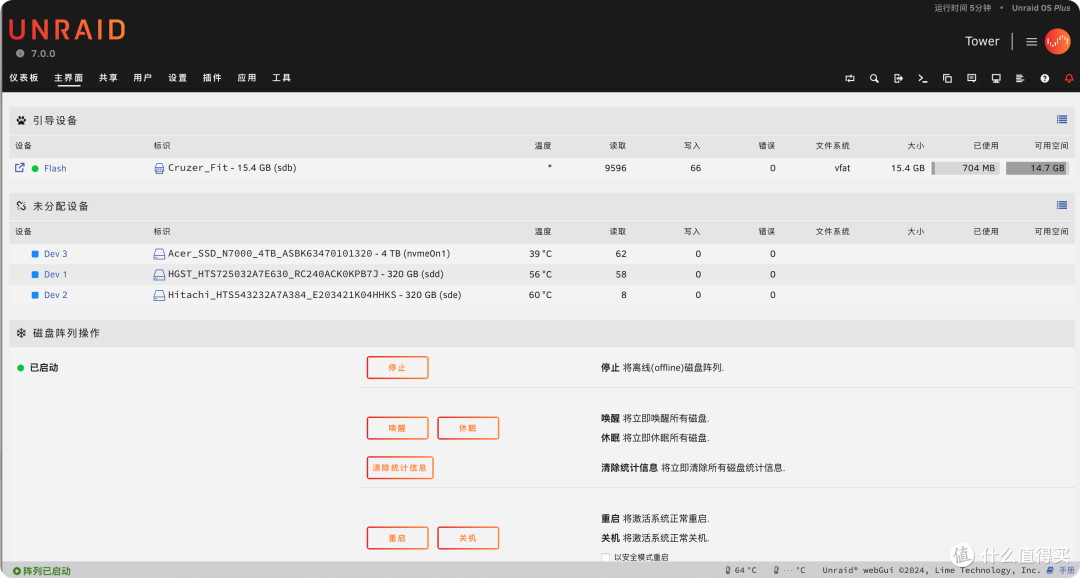Click the unlink icon in 未分配设备 header
Image resolution: width=1080 pixels, height=578 pixels.
[21, 206]
